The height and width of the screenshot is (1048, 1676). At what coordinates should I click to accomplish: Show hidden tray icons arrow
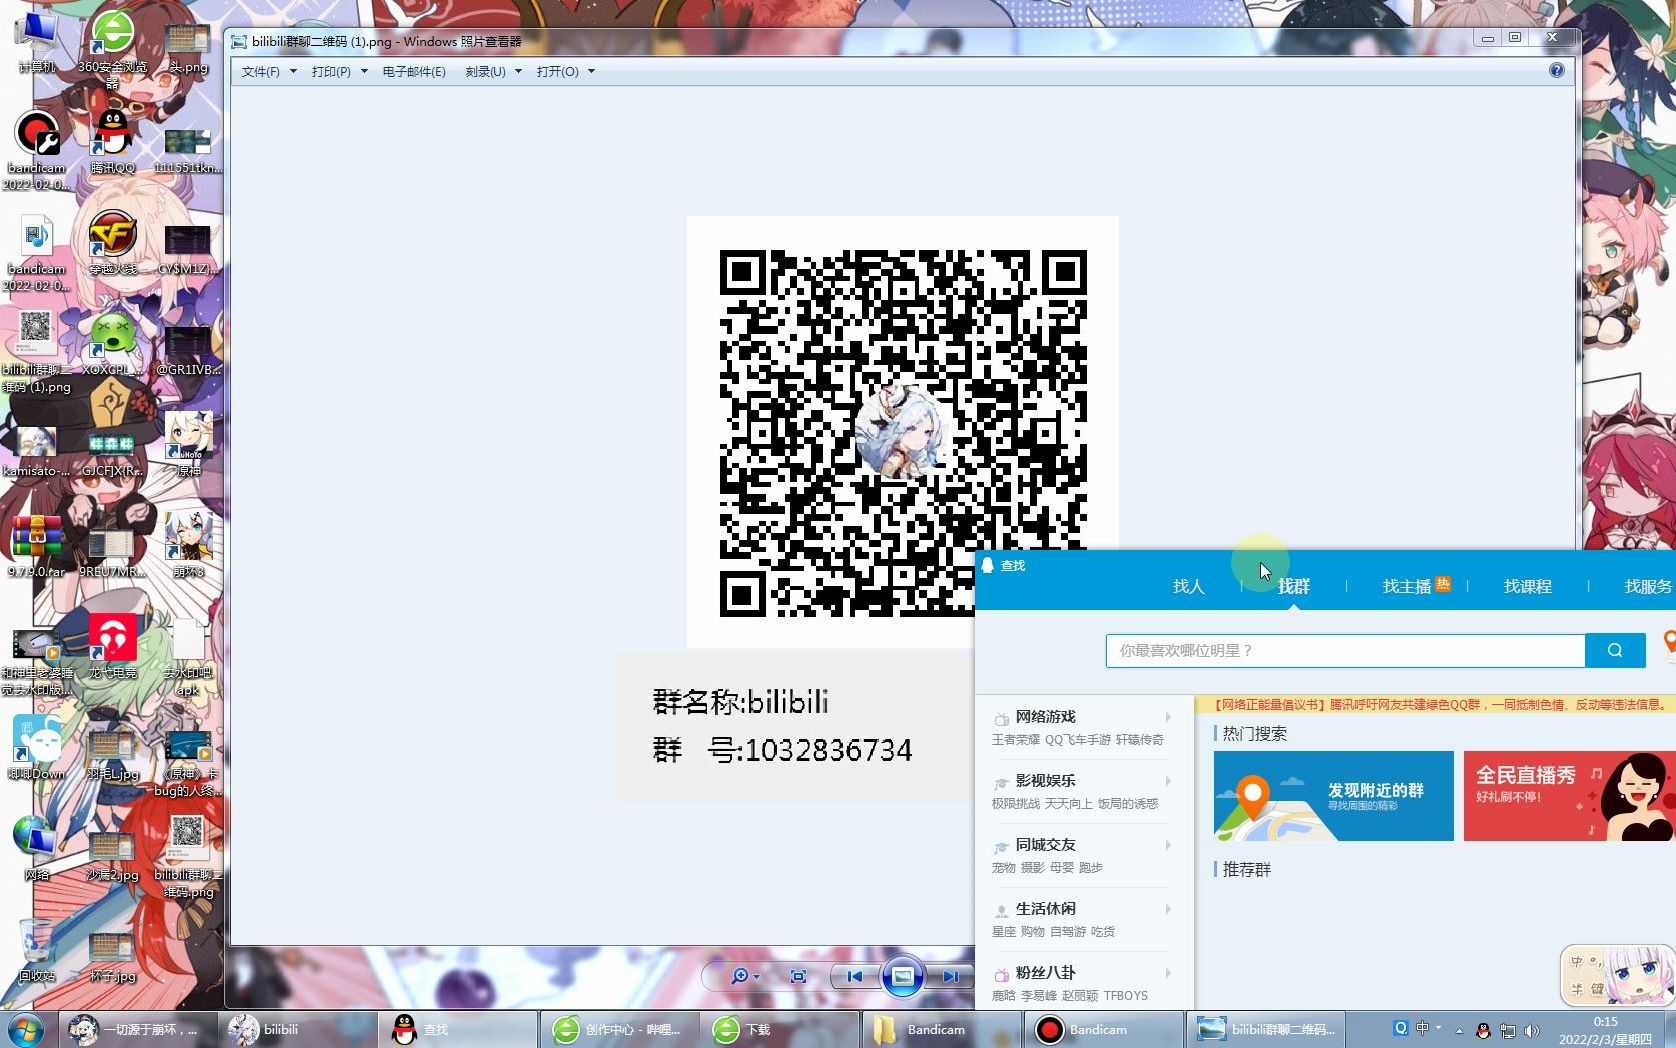[x=1459, y=1030]
